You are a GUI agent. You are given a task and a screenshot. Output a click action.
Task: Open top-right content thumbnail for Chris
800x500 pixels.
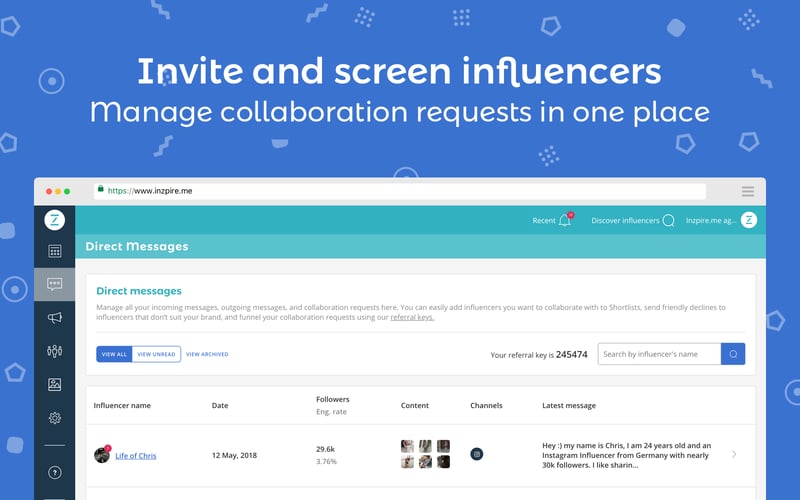click(443, 446)
